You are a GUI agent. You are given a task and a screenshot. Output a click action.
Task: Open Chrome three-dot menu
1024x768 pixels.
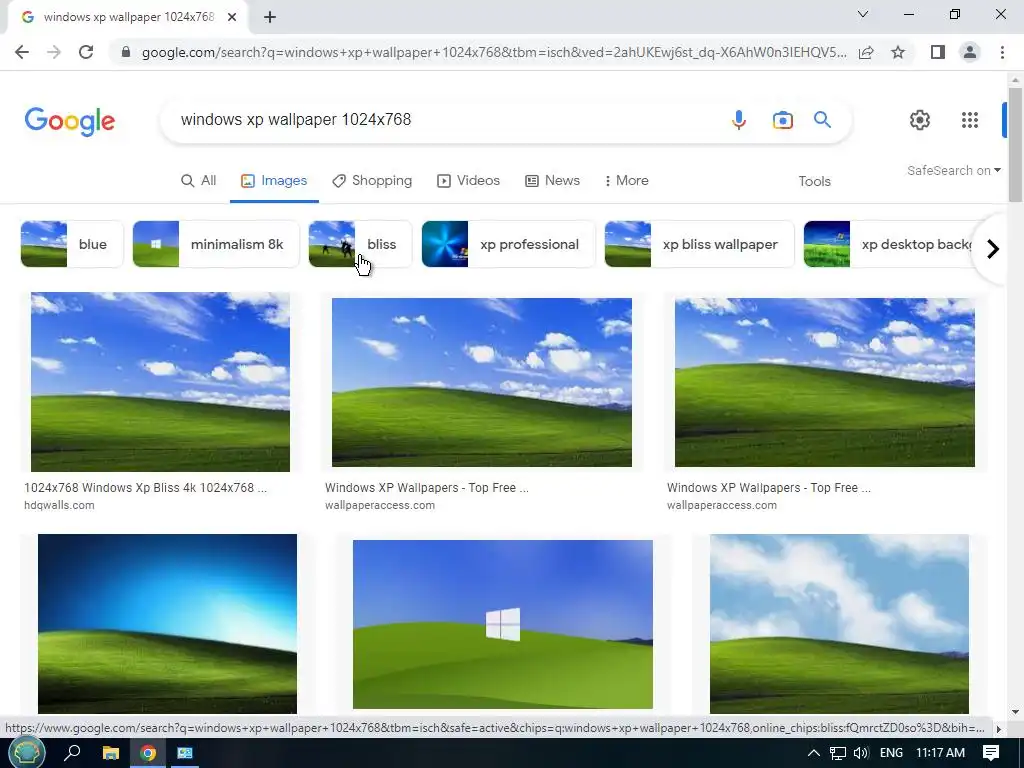click(x=1002, y=52)
